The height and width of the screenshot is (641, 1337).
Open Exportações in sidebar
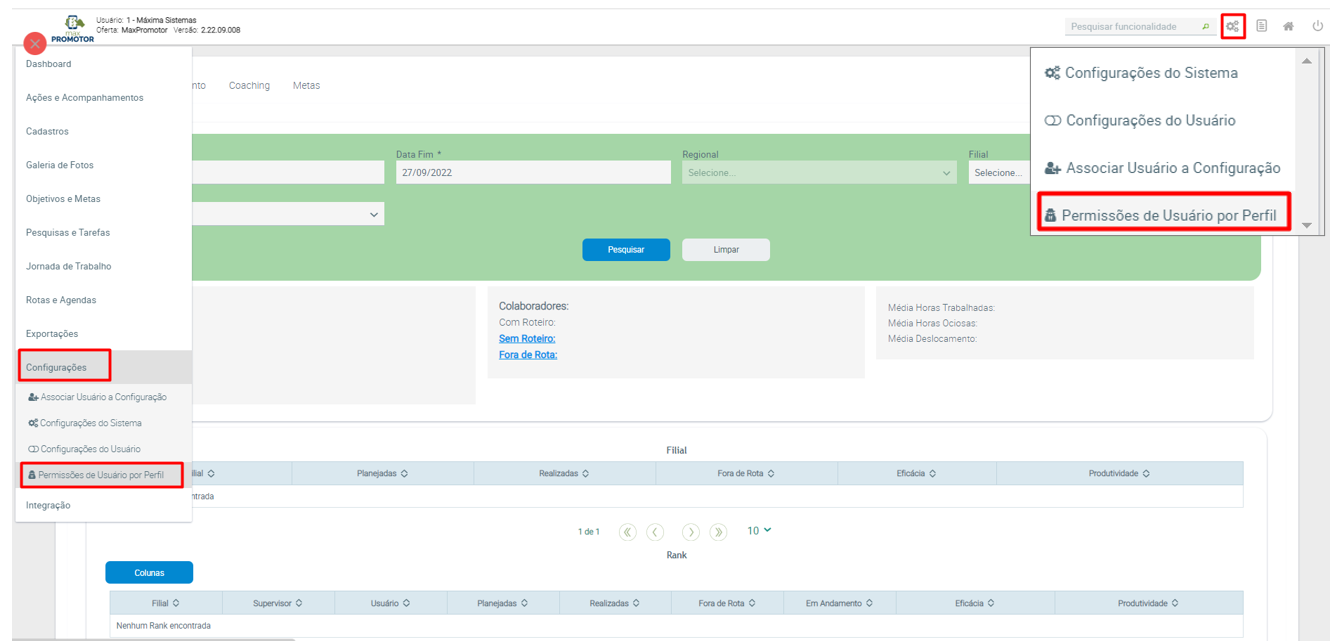[103, 334]
